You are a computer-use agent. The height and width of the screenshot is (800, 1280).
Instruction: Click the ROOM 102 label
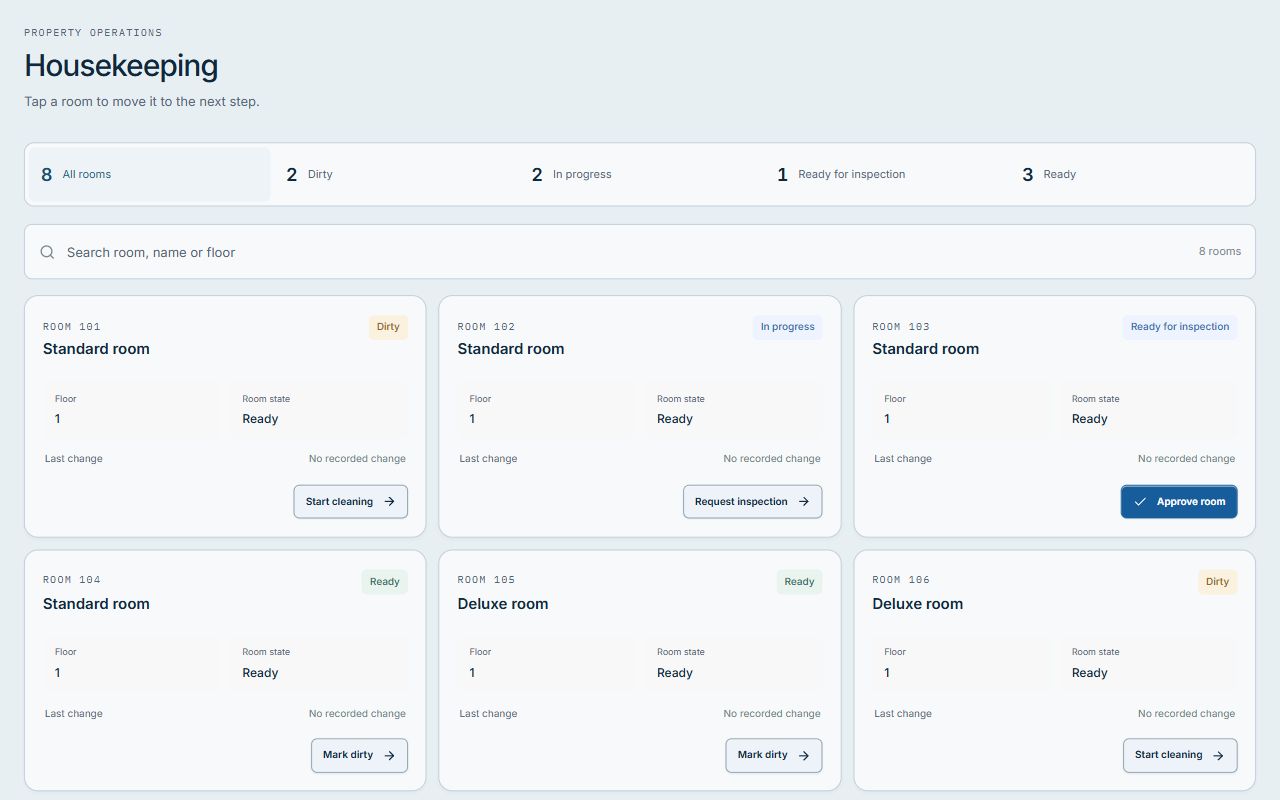[487, 327]
